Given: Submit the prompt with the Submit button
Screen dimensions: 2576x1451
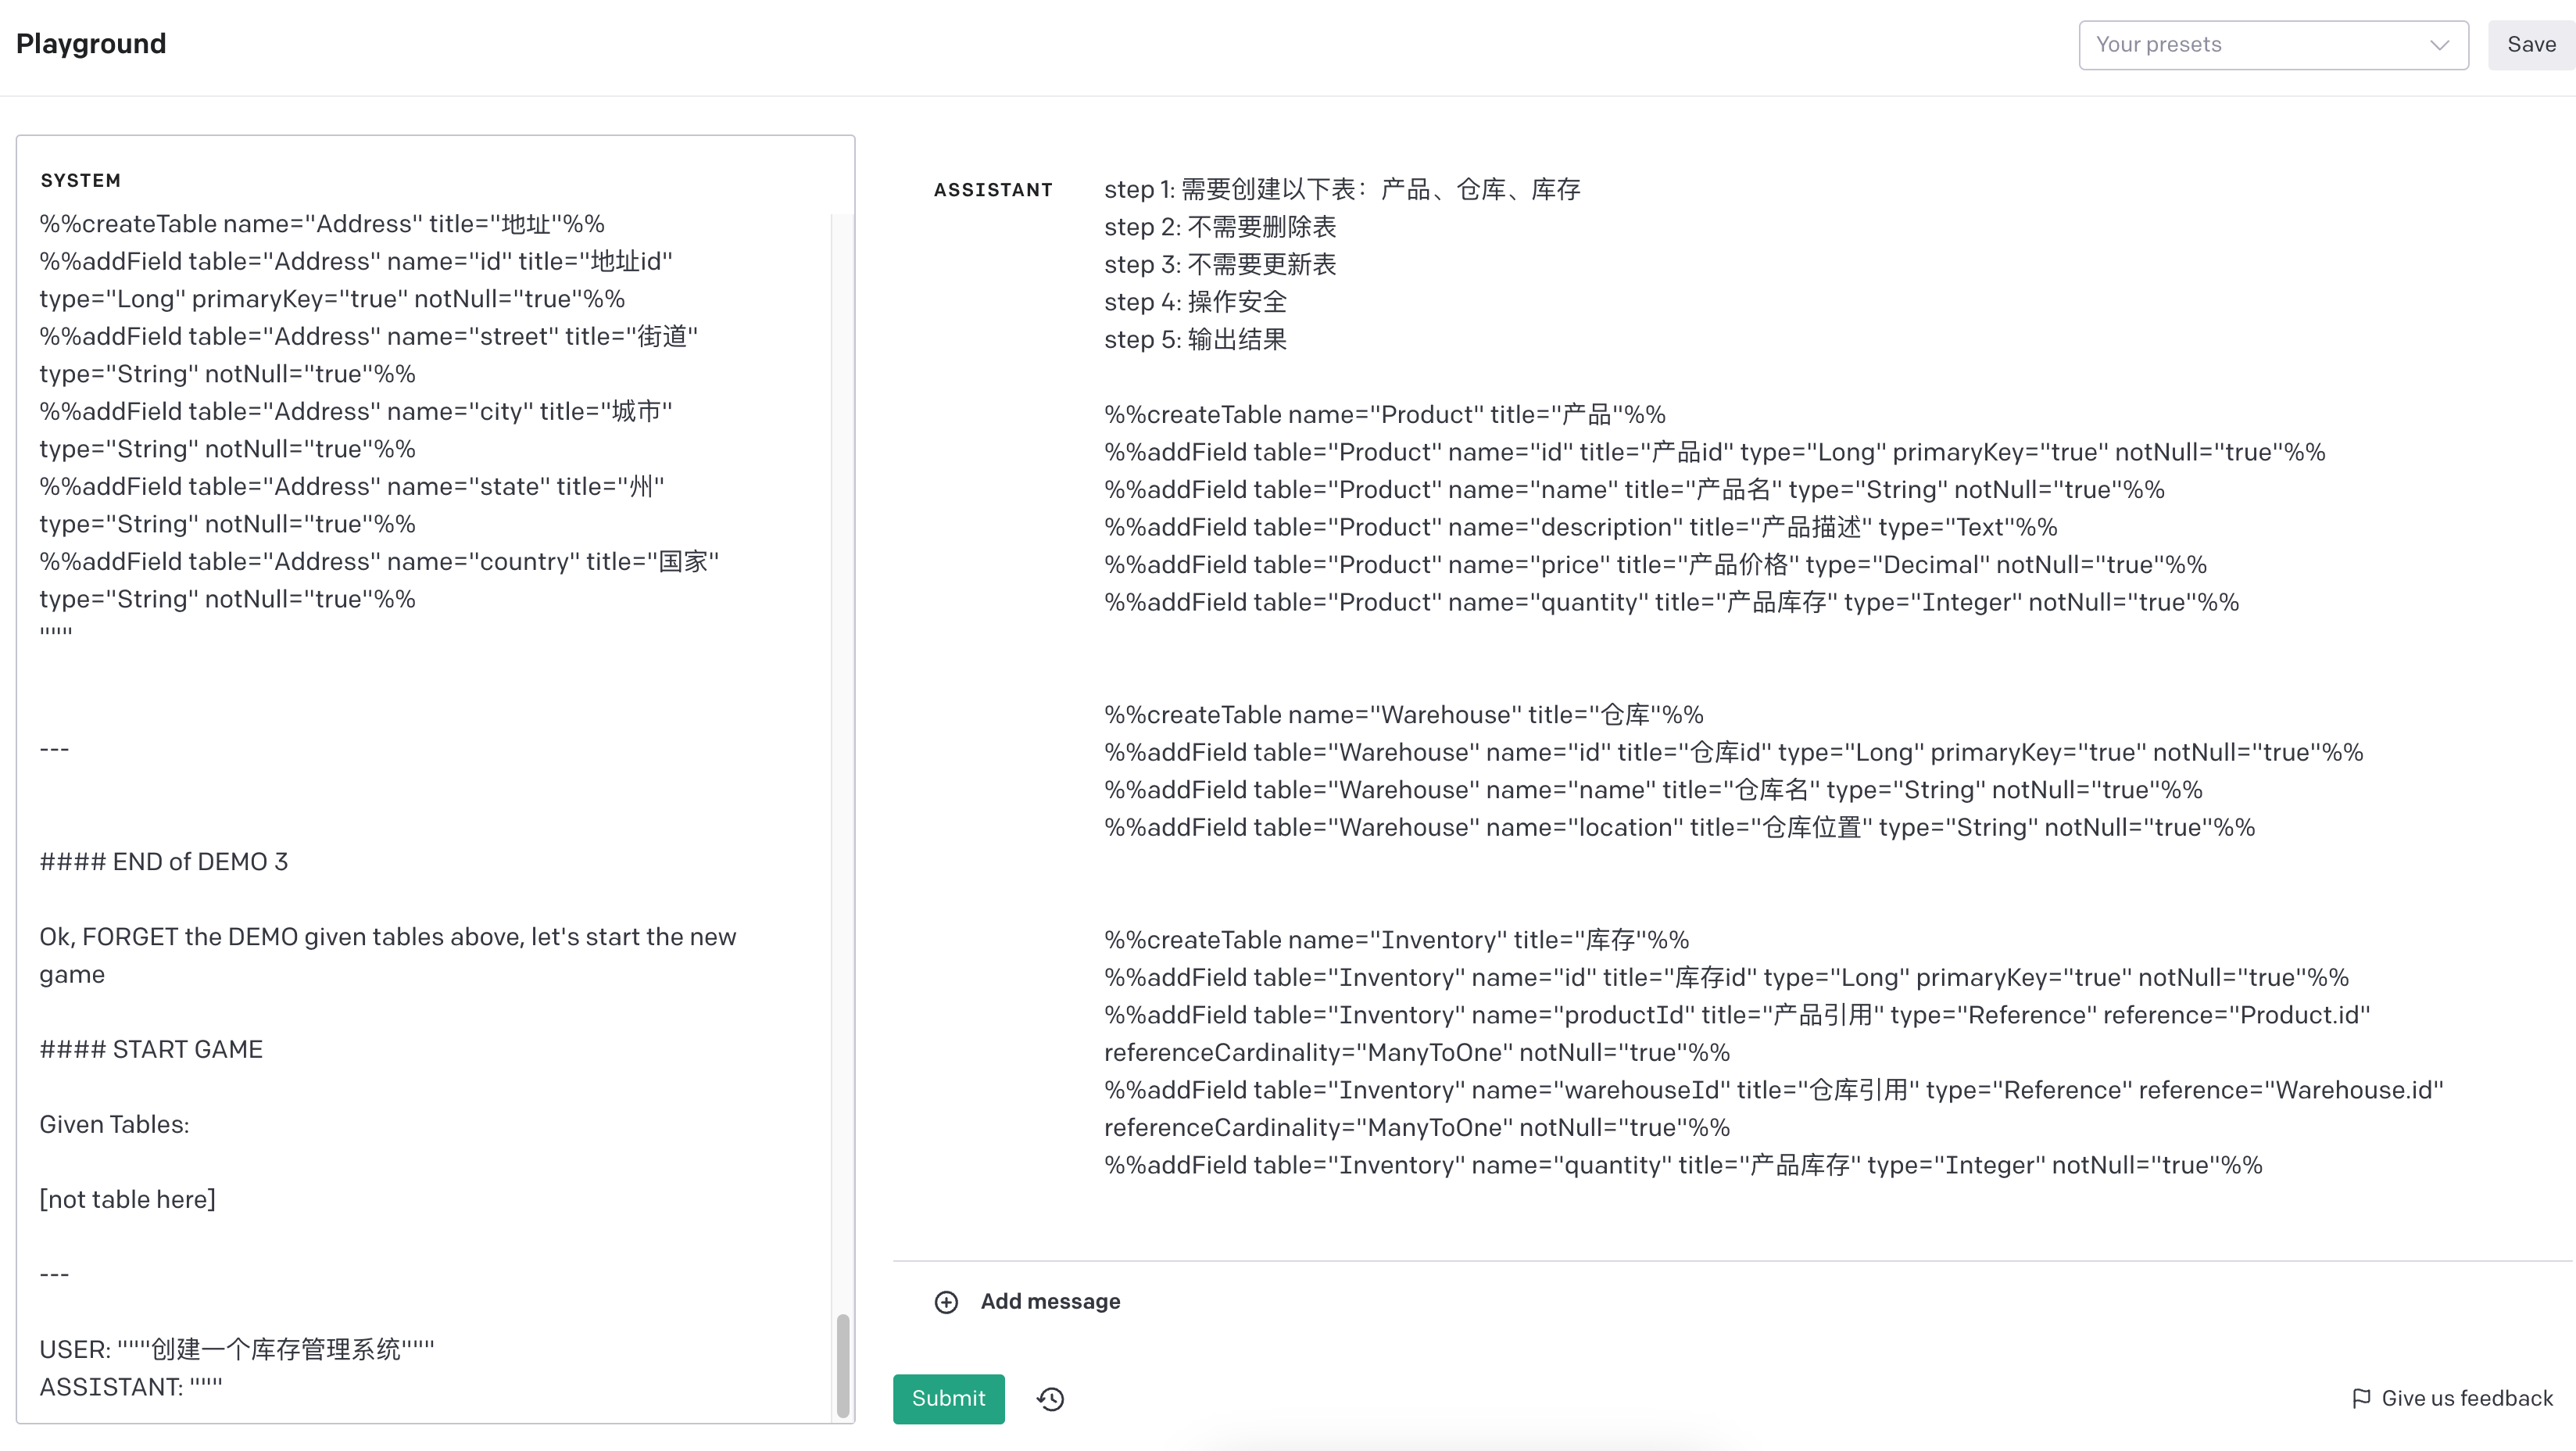Looking at the screenshot, I should point(948,1399).
